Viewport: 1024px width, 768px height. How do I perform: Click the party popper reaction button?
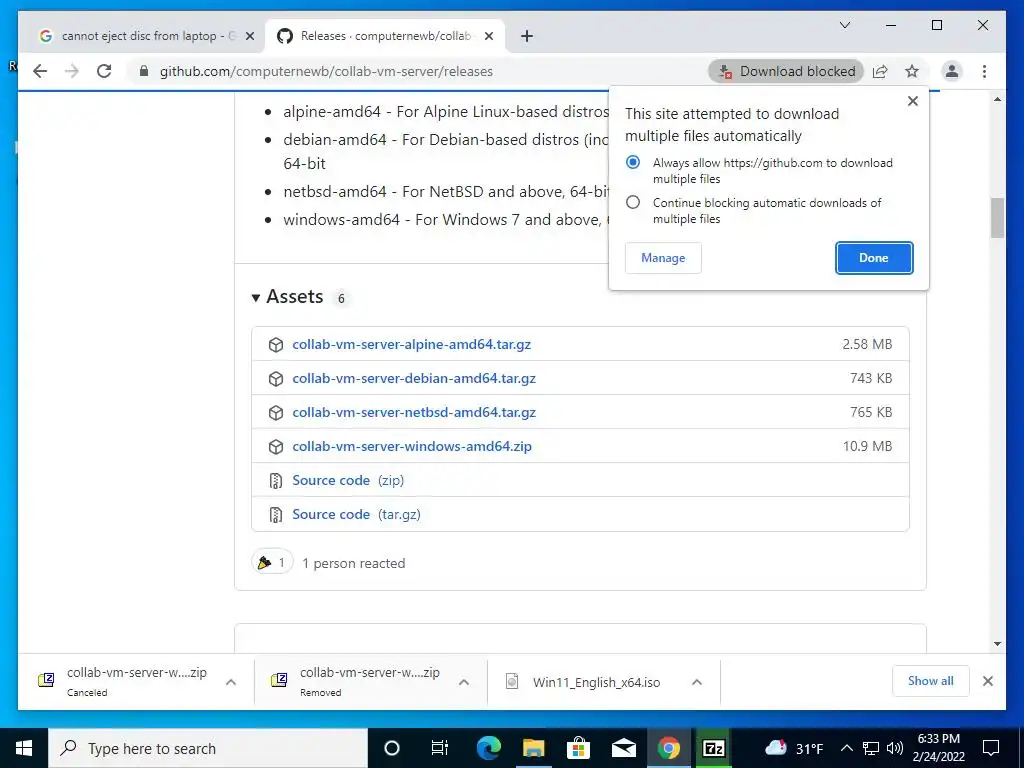pos(272,562)
